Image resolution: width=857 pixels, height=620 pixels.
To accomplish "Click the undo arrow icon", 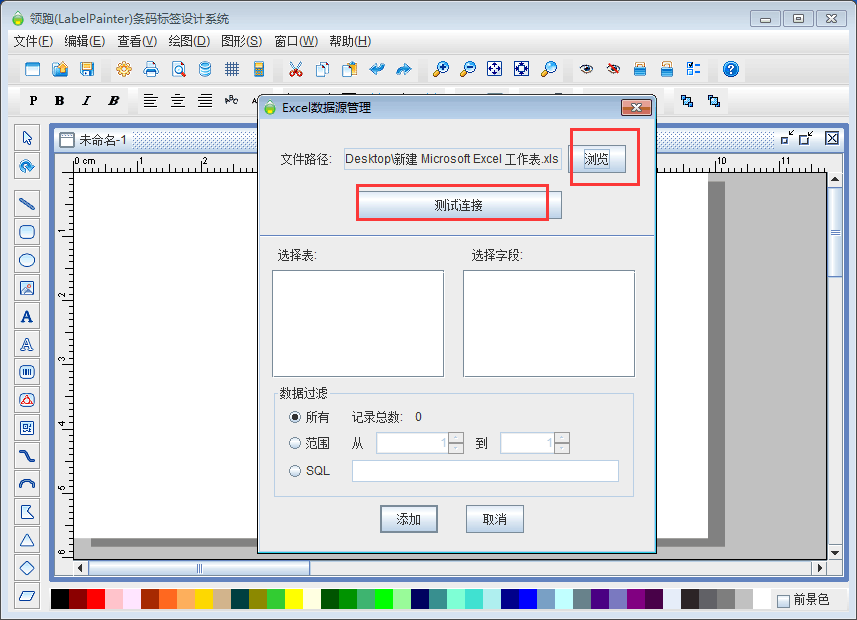I will coord(377,69).
